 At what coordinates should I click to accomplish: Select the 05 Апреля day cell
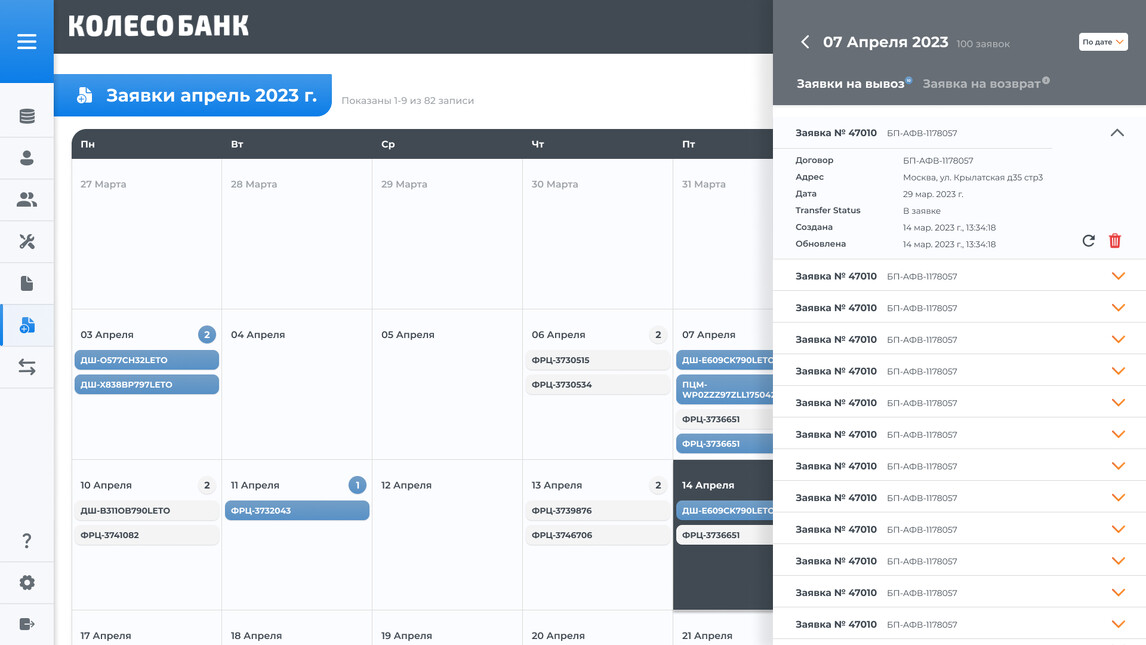point(447,384)
